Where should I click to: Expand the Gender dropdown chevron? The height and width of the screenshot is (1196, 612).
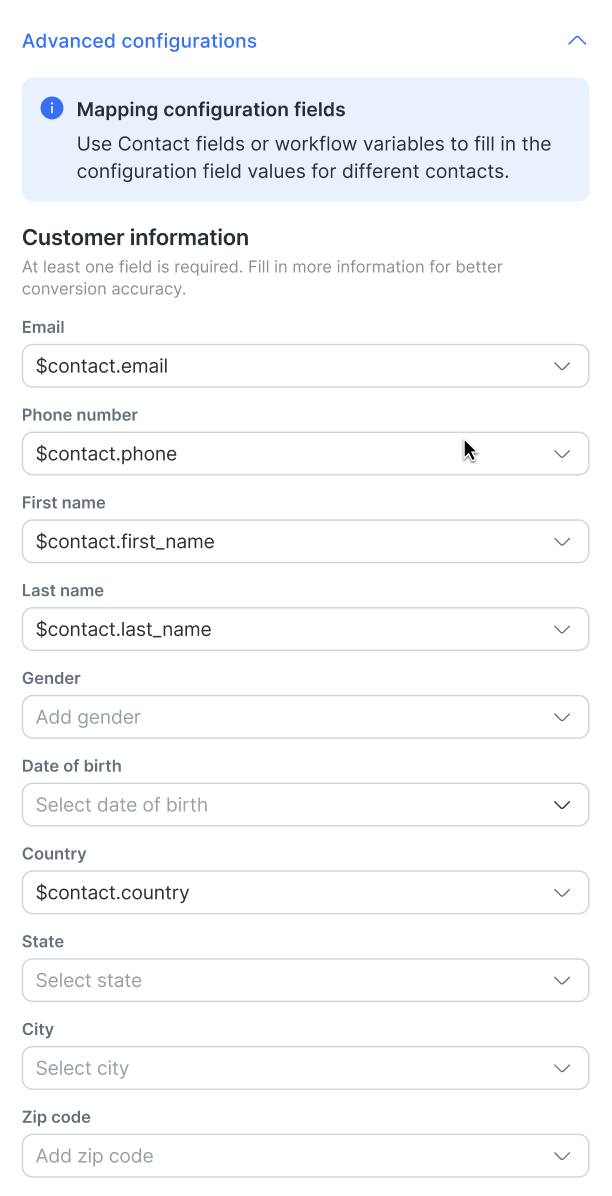tap(562, 717)
